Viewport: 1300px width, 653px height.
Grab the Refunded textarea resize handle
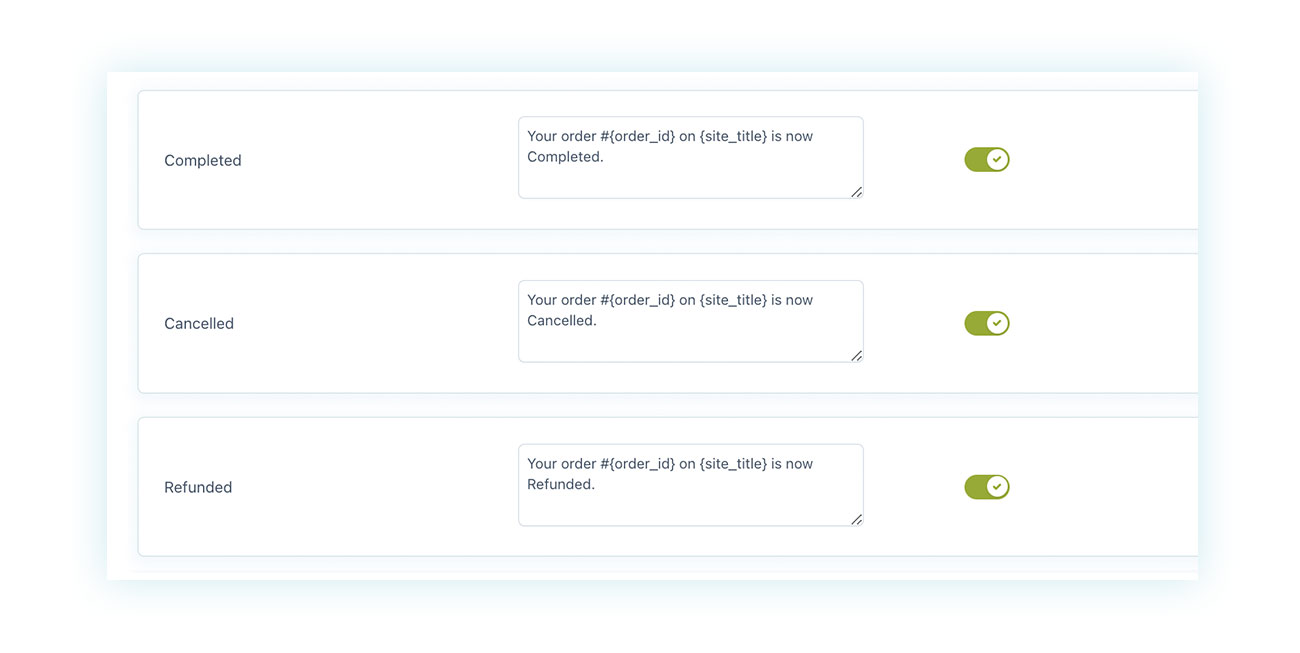tap(856, 519)
